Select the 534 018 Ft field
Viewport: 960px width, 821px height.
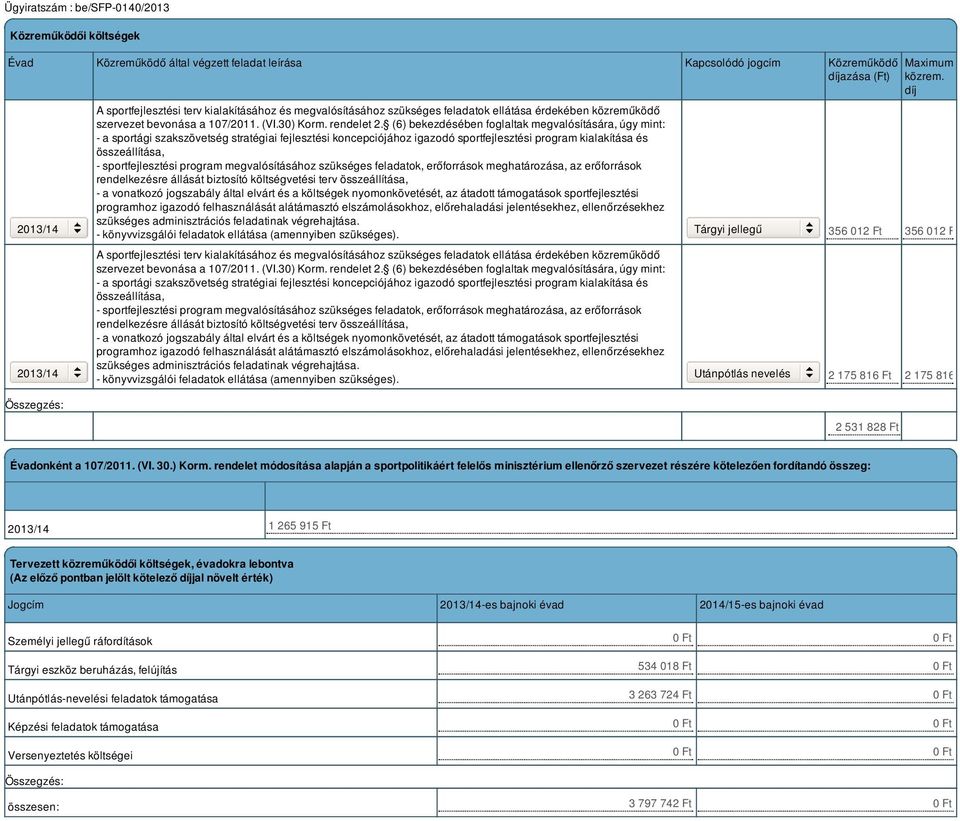pyautogui.click(x=566, y=666)
